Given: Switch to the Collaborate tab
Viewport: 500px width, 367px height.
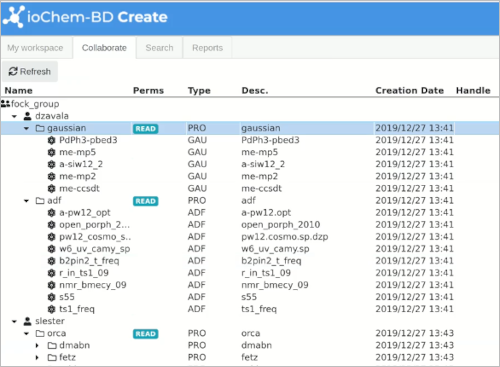Looking at the screenshot, I should point(104,48).
